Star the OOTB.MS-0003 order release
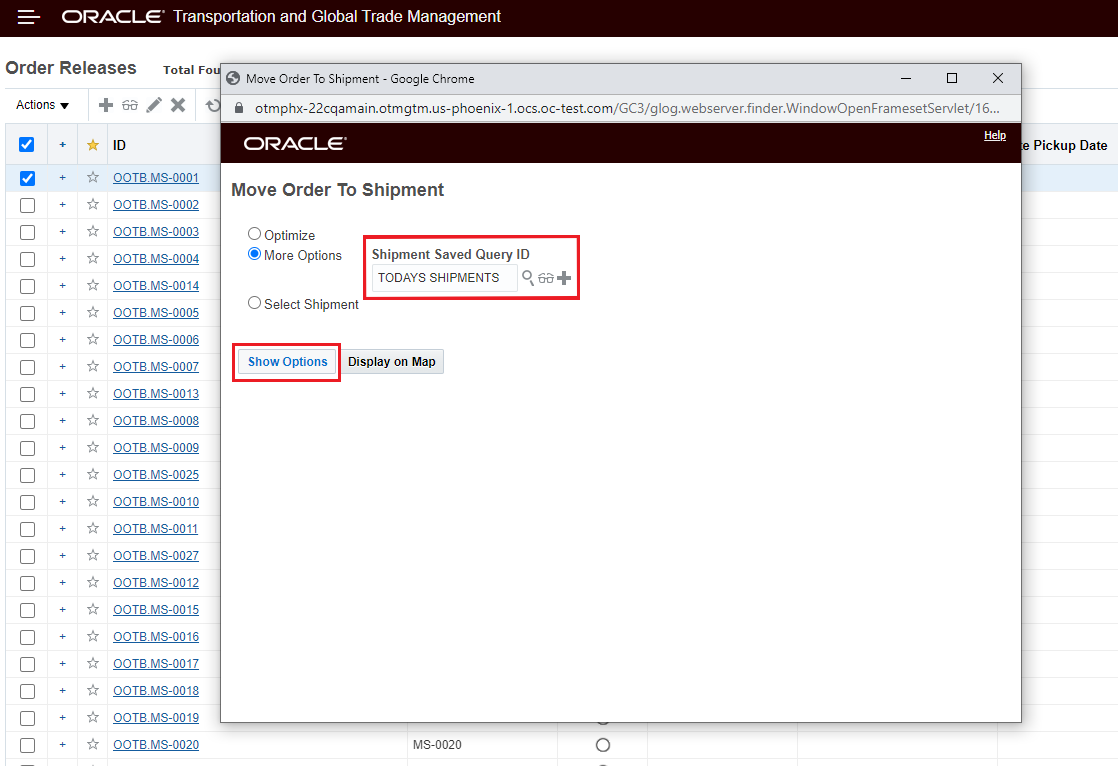Screen dimensions: 1118x766 click(93, 232)
